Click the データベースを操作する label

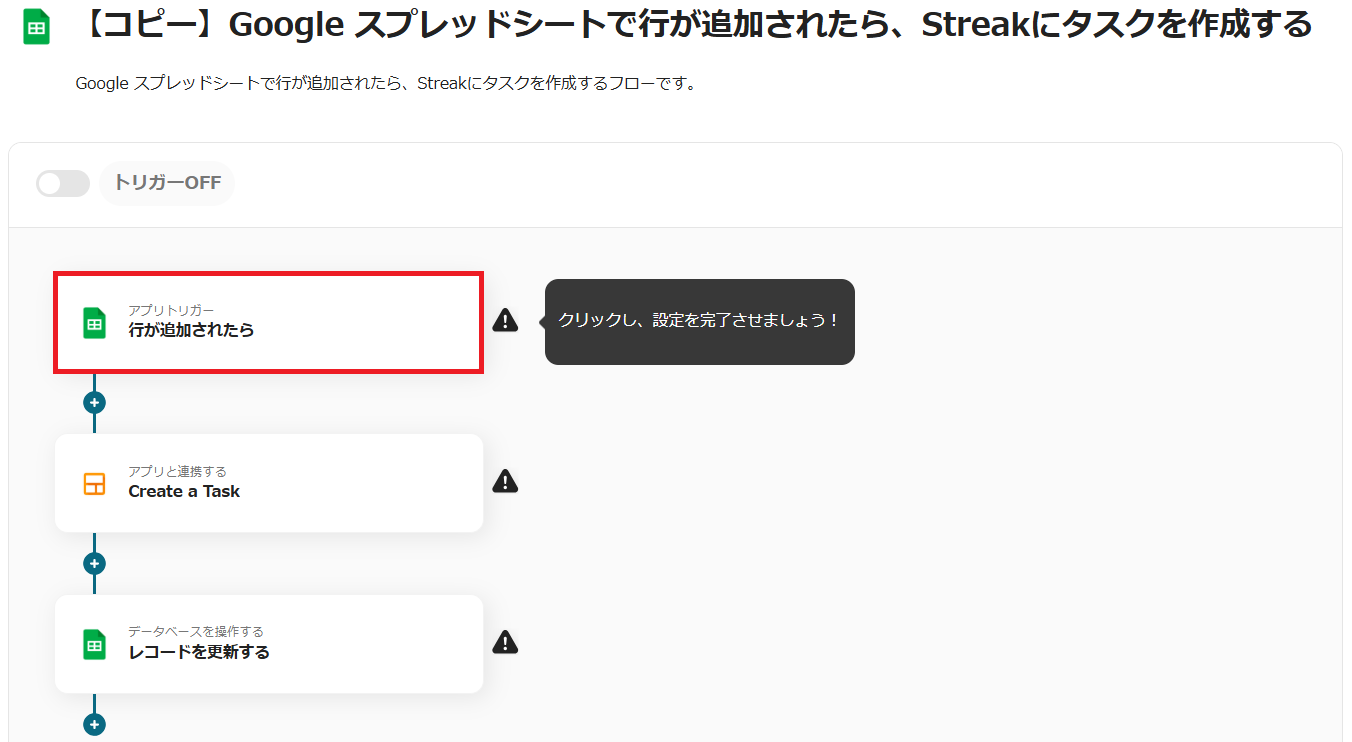coord(196,631)
